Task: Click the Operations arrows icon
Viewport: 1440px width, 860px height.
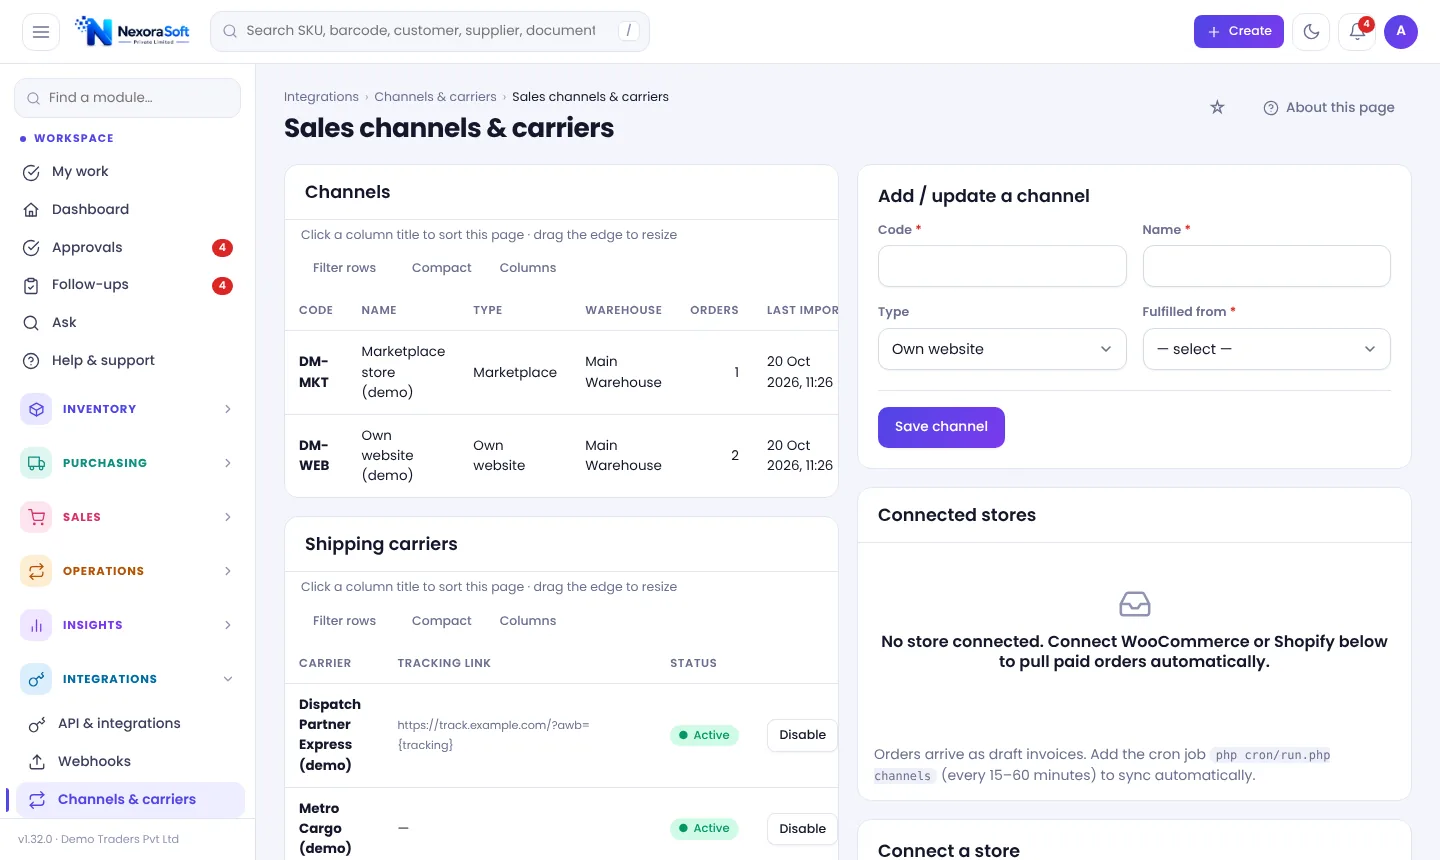Action: (x=36, y=571)
